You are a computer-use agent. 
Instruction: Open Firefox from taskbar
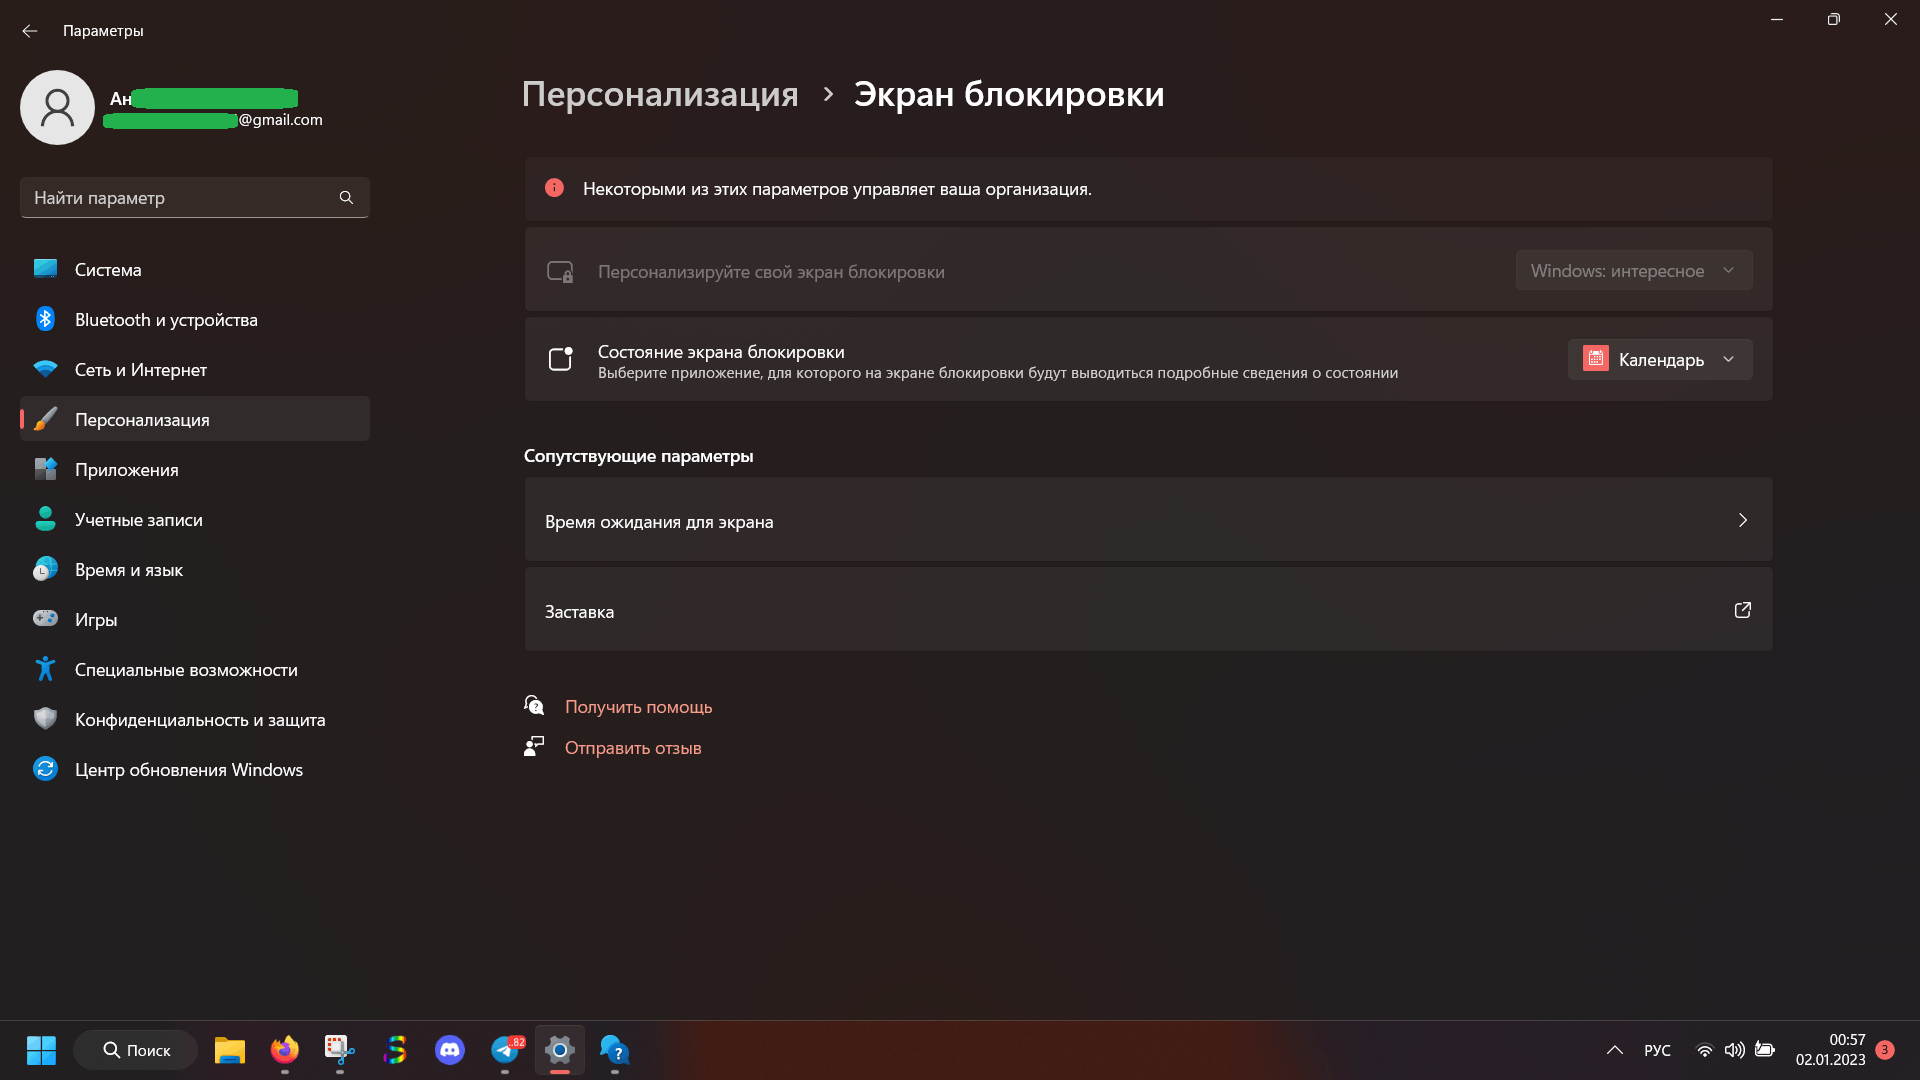click(x=285, y=1050)
